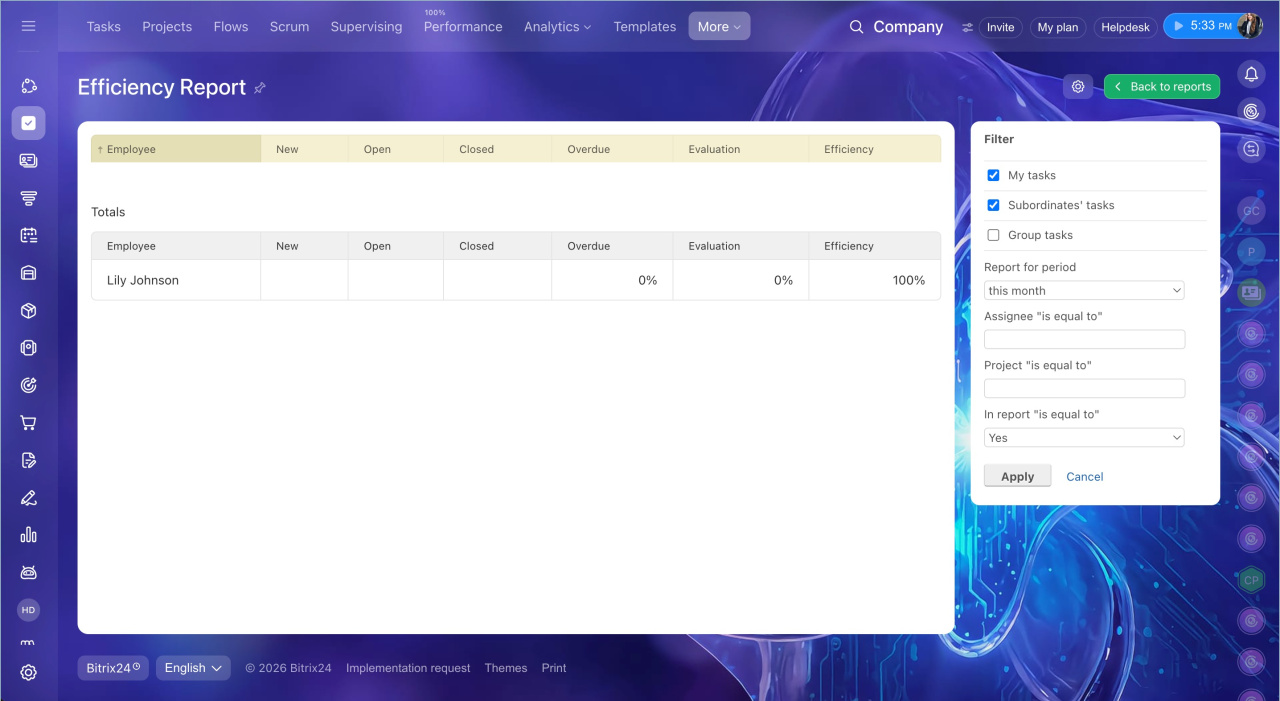Click the 100% efficiency value
1280x701 pixels.
coord(909,280)
